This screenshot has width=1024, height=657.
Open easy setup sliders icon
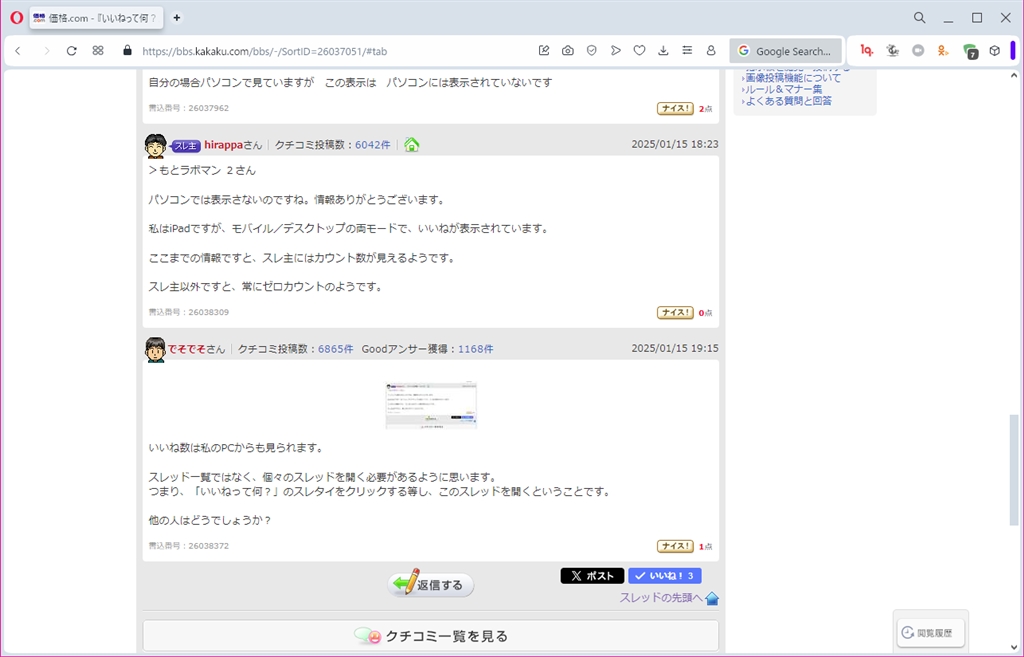687,50
